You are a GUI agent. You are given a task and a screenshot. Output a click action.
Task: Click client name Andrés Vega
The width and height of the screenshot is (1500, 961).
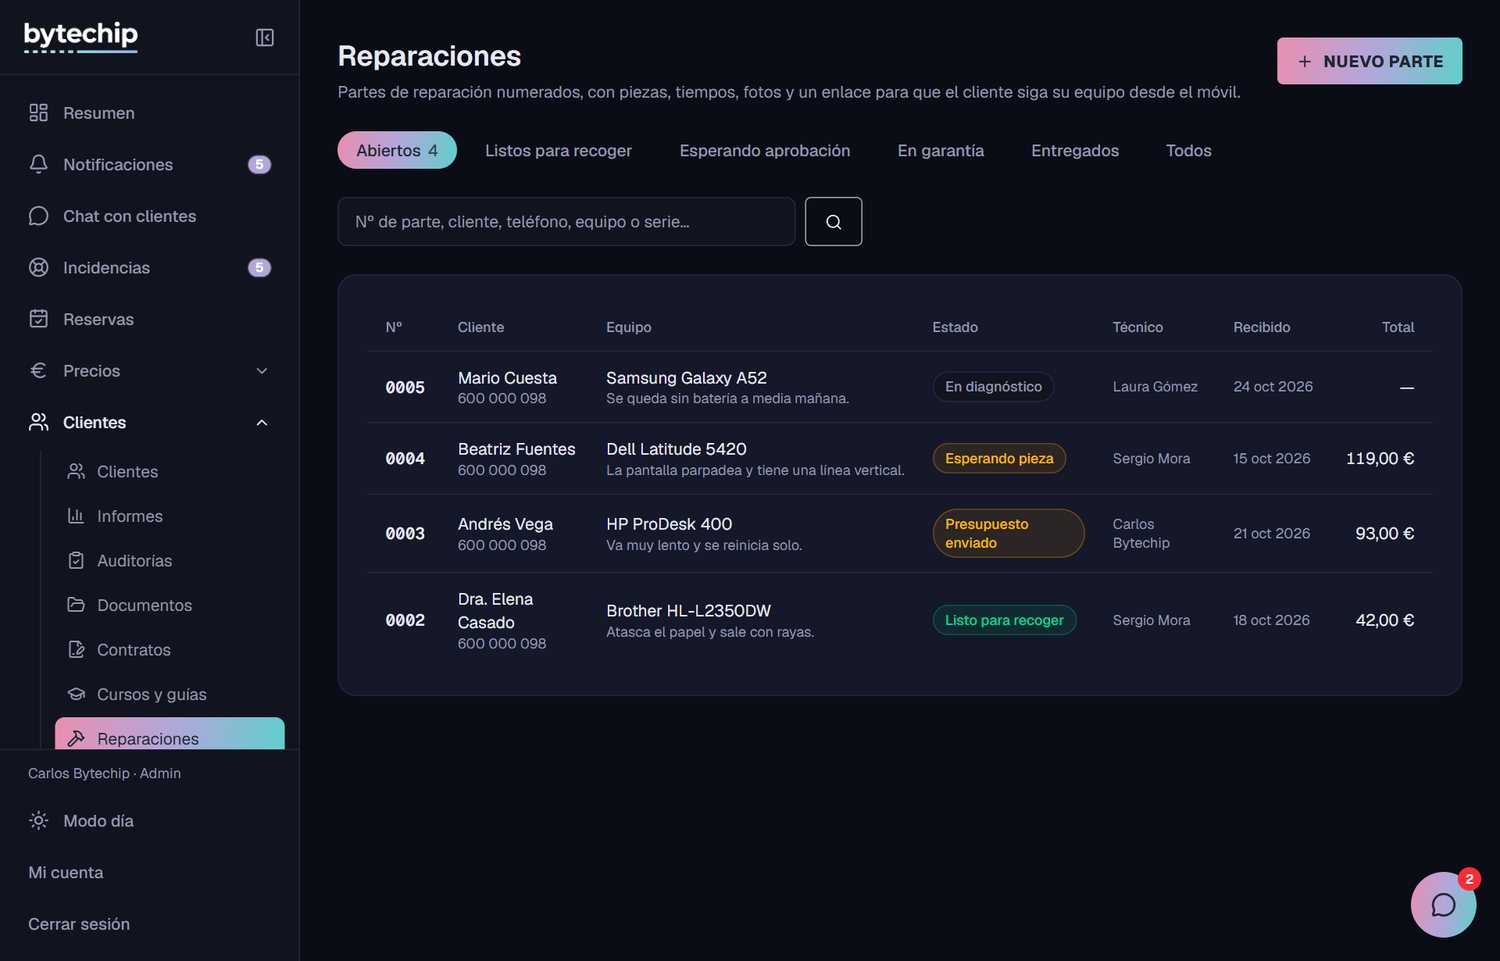[505, 524]
